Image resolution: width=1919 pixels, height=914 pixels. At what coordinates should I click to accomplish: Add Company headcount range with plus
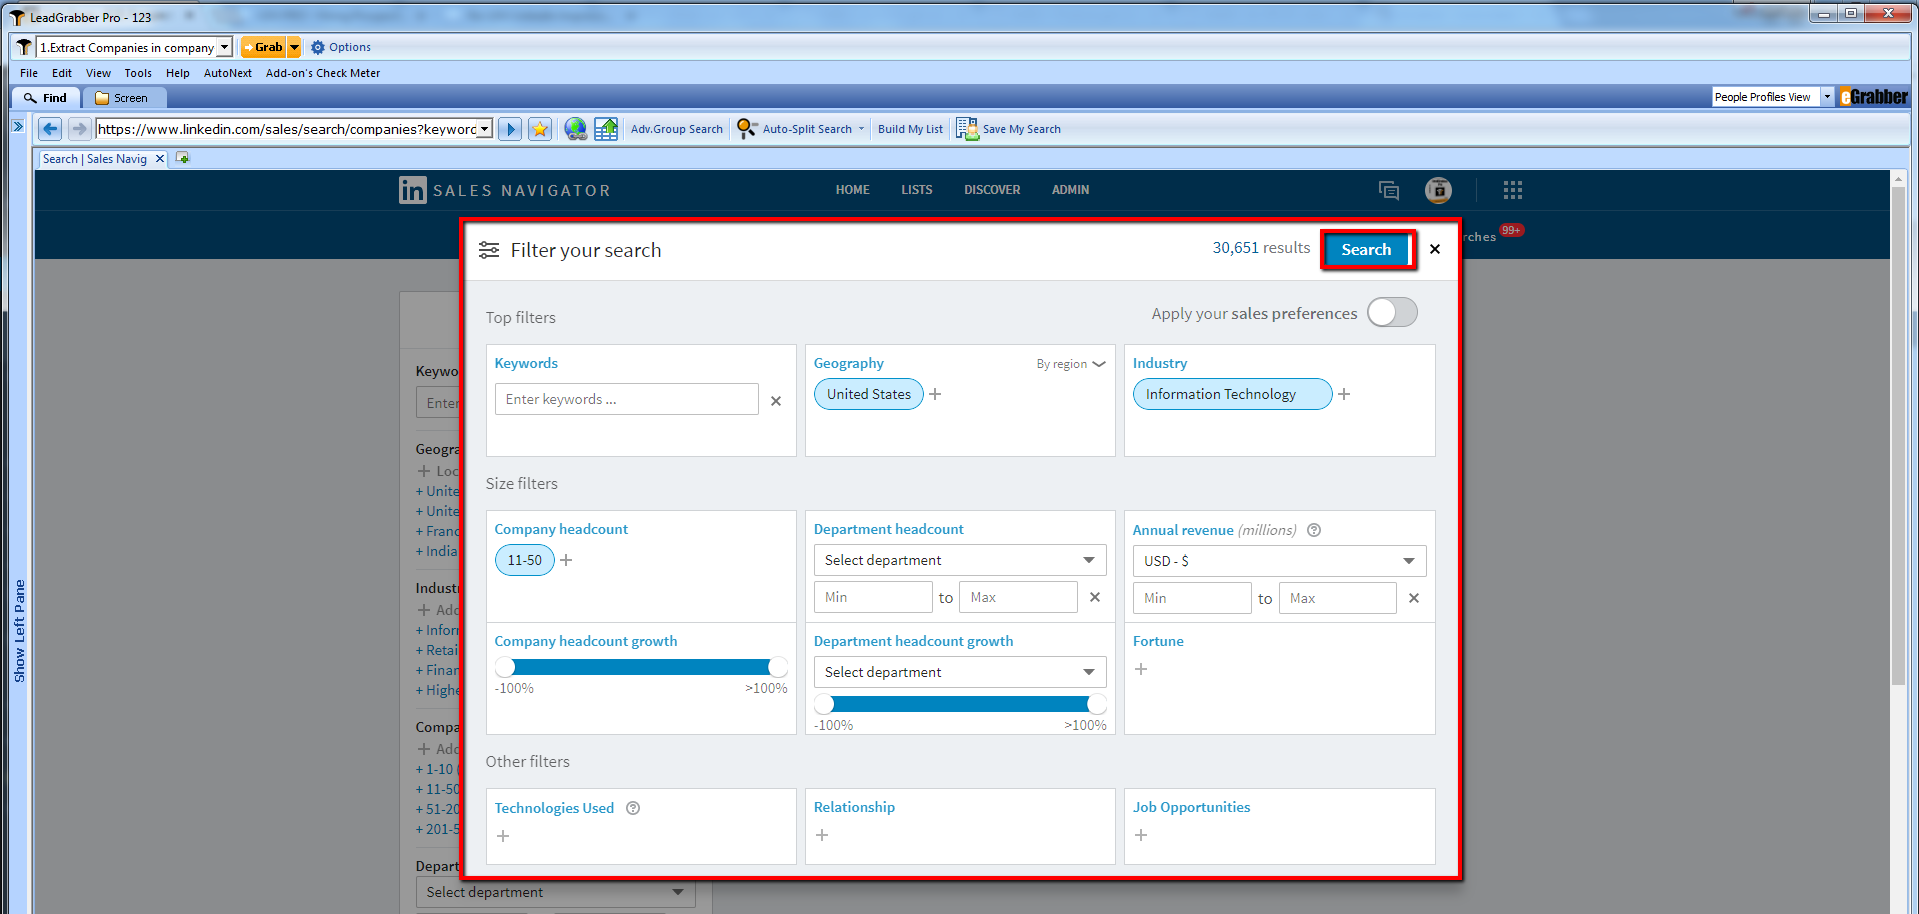click(x=566, y=560)
